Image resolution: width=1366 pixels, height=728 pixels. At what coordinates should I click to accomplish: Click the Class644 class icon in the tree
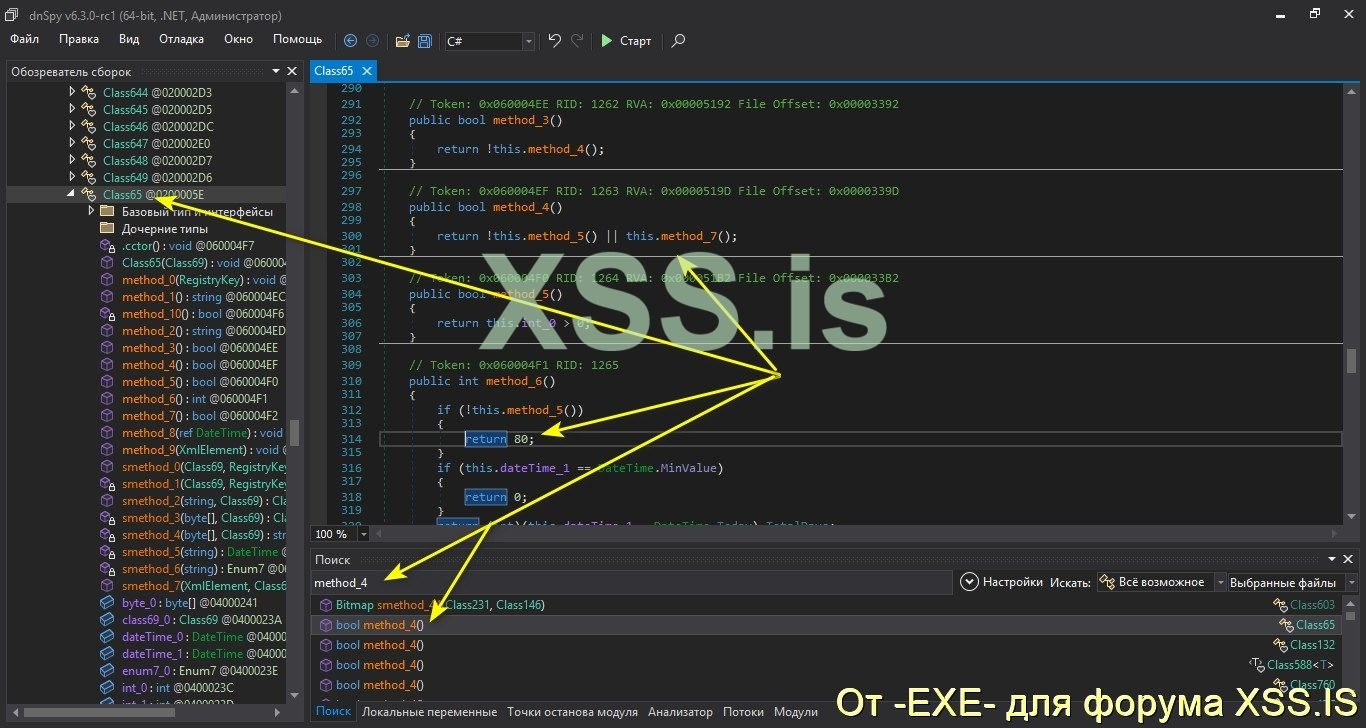(x=89, y=92)
